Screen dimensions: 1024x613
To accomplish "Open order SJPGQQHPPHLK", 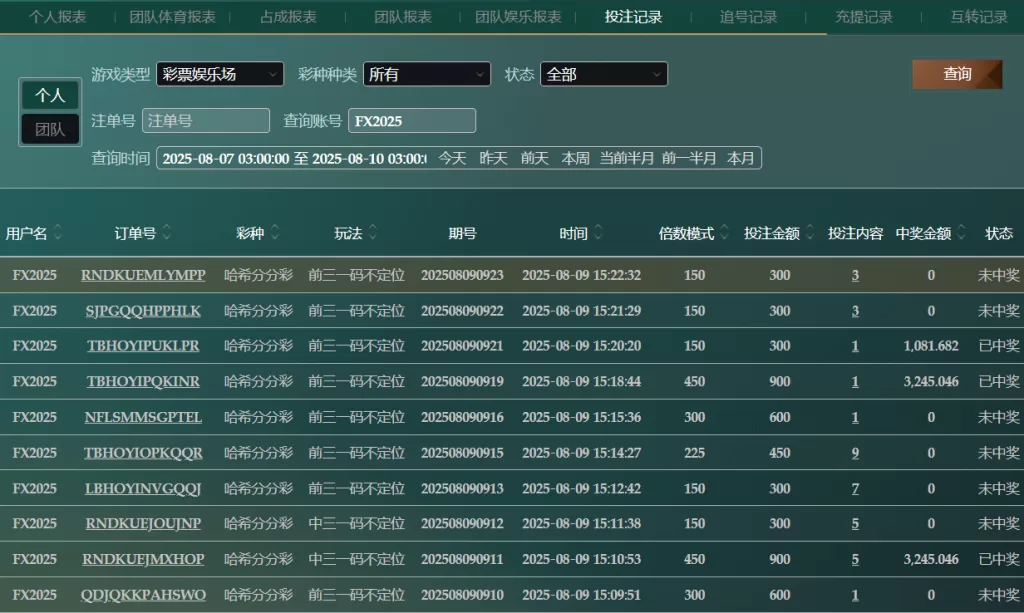I will 143,311.
